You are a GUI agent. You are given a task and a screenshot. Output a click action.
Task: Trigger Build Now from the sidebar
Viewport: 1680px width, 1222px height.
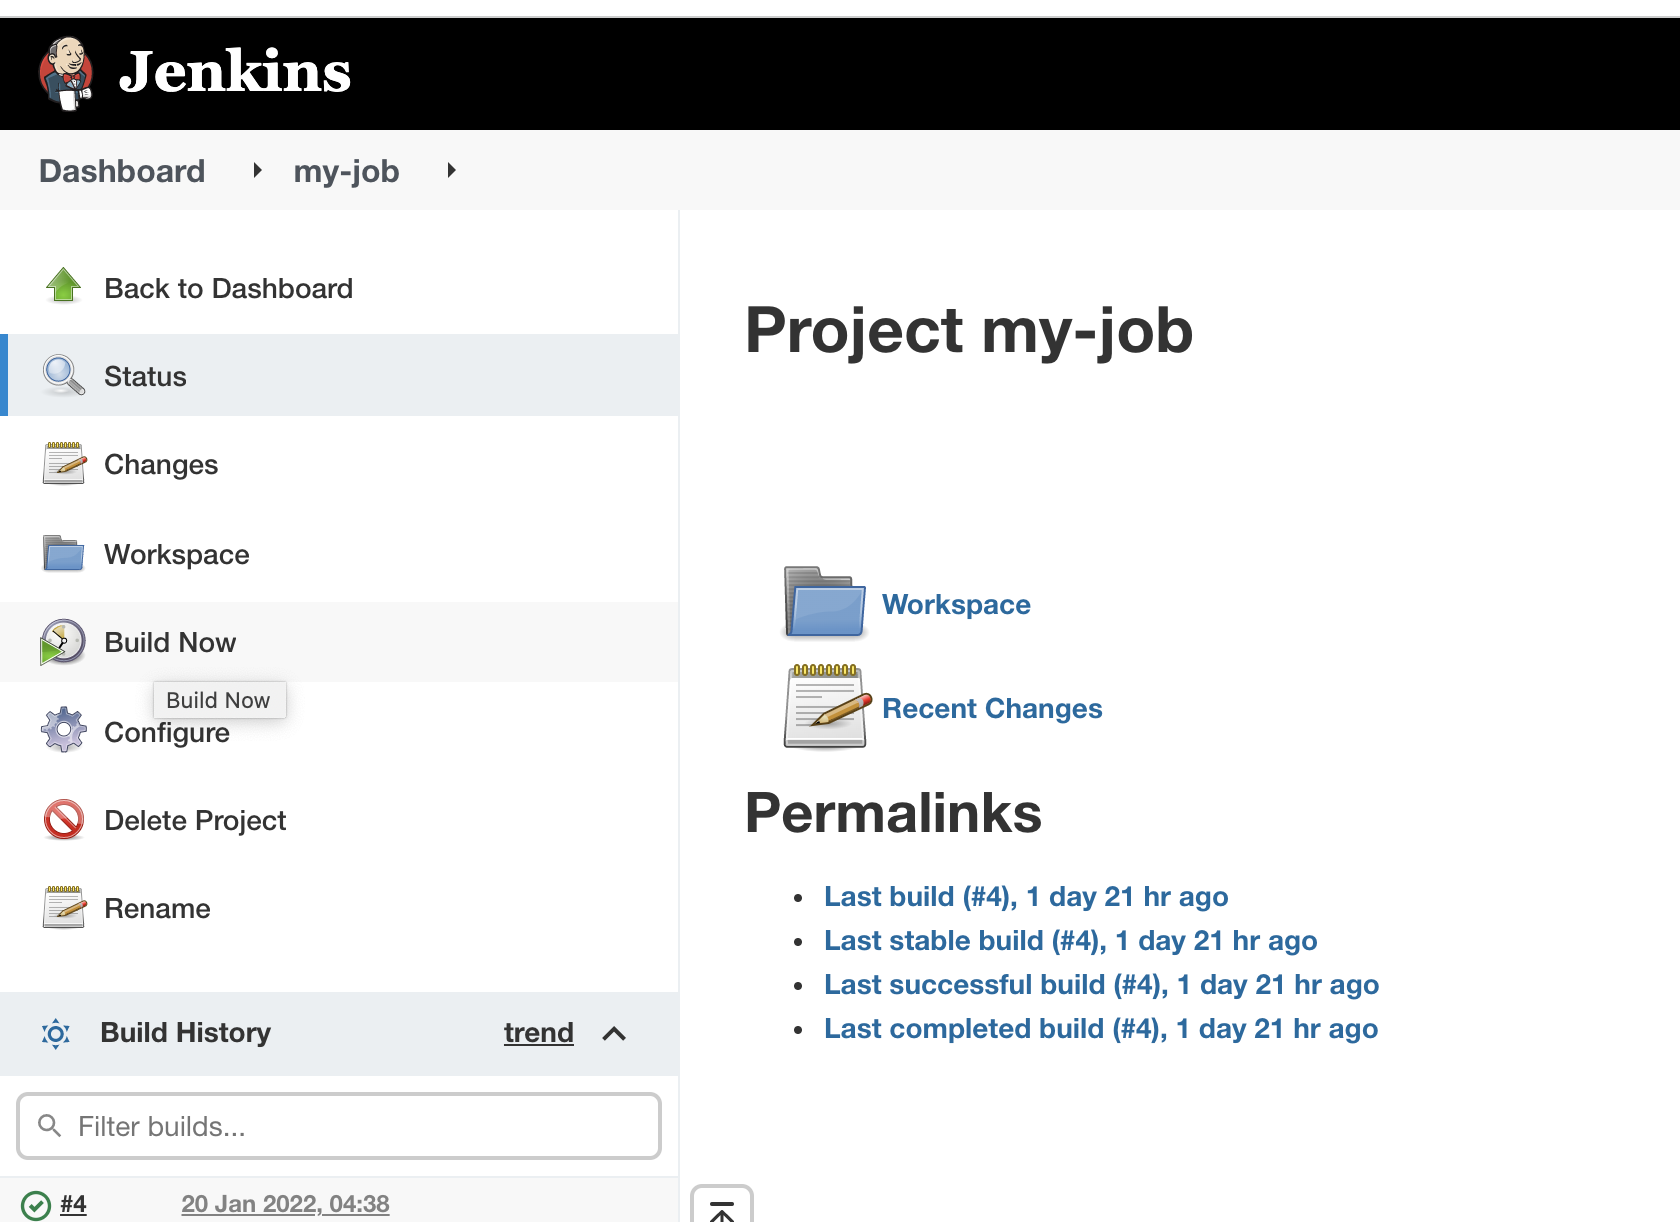(x=170, y=642)
